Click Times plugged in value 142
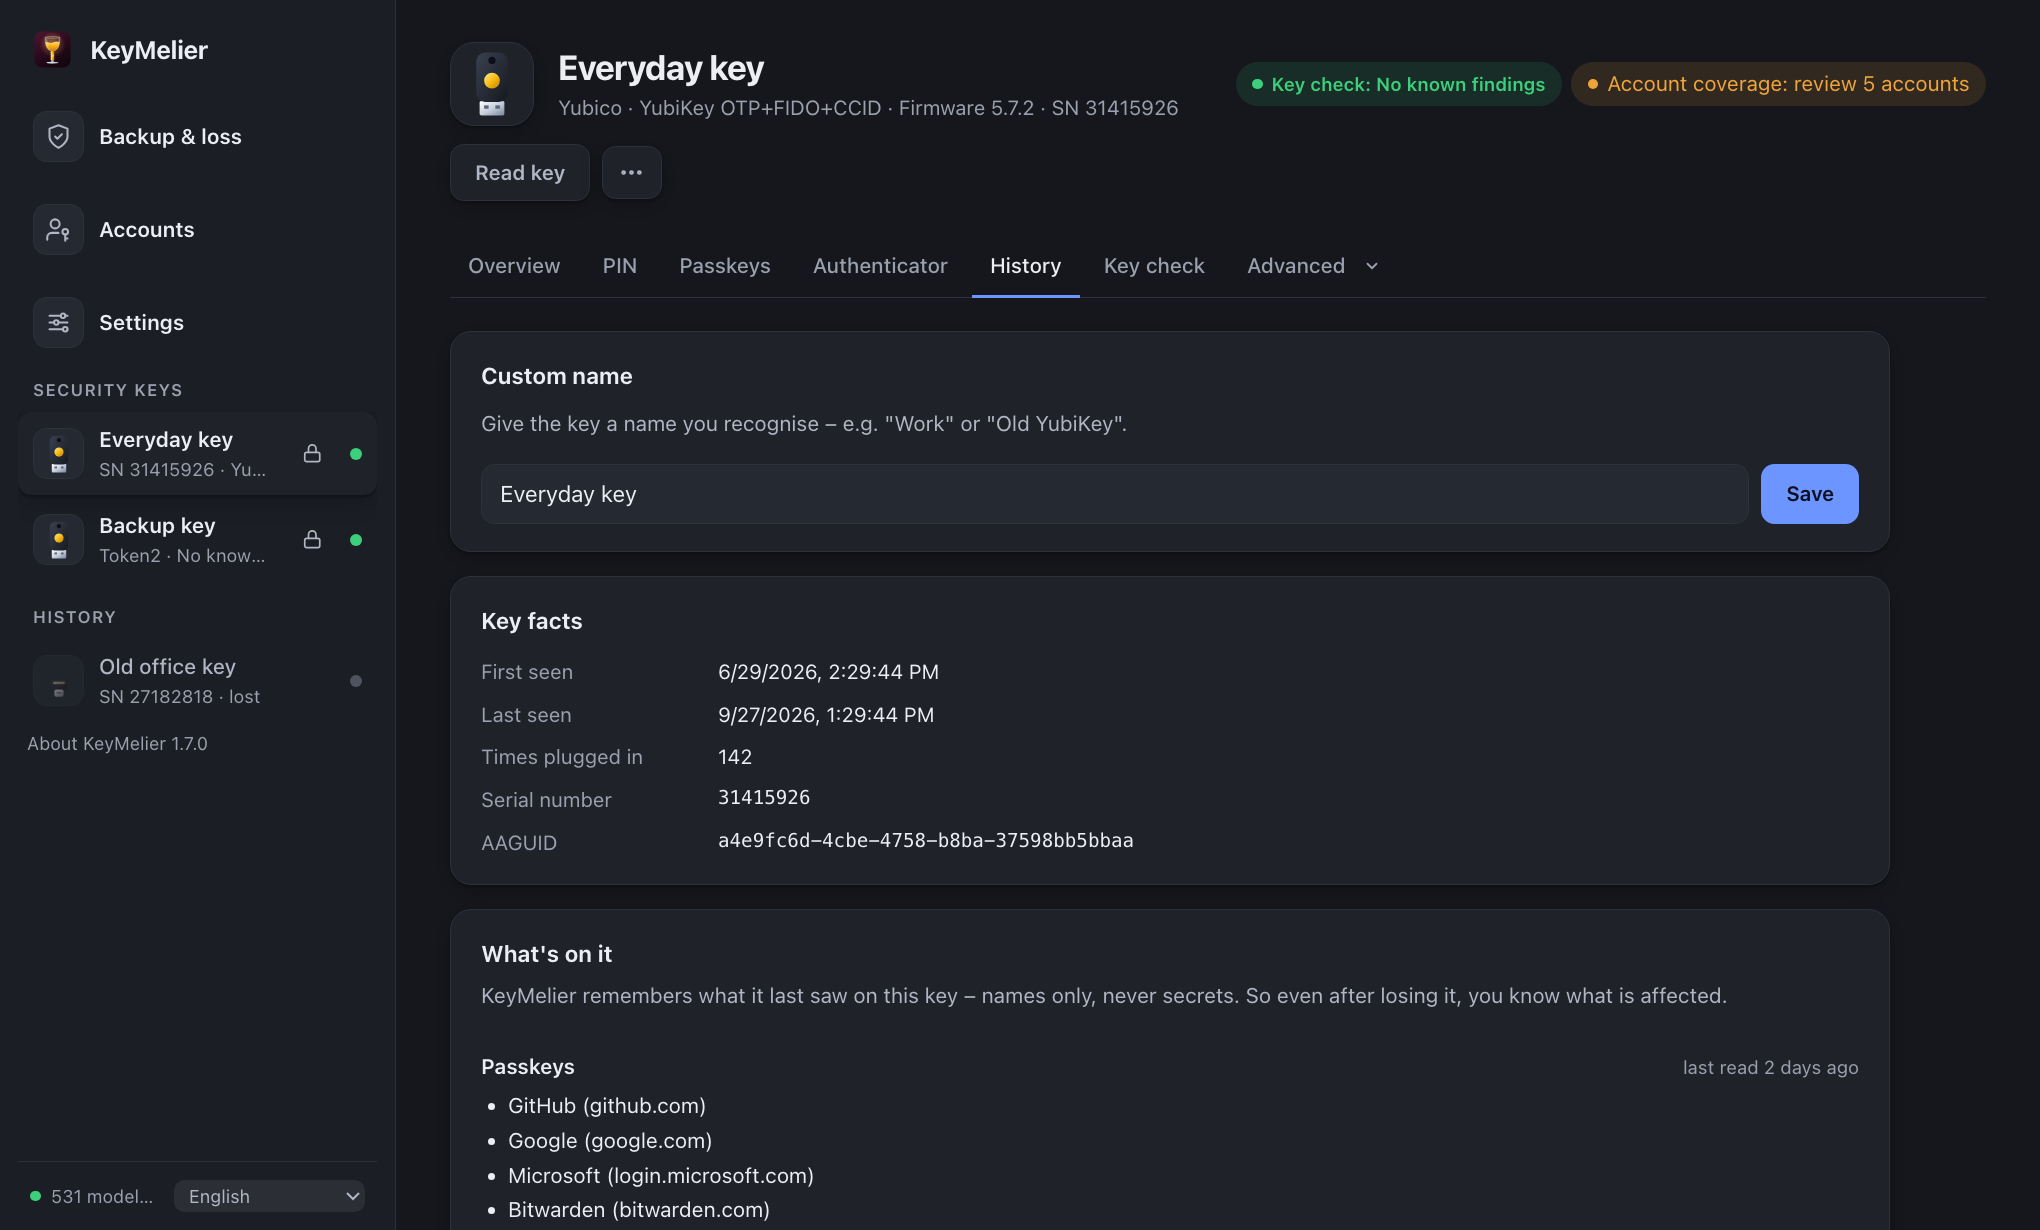This screenshot has width=2040, height=1230. 734,757
